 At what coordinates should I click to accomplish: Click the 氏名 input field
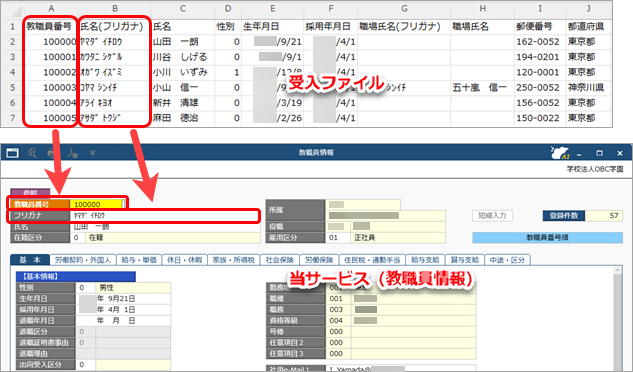click(165, 227)
